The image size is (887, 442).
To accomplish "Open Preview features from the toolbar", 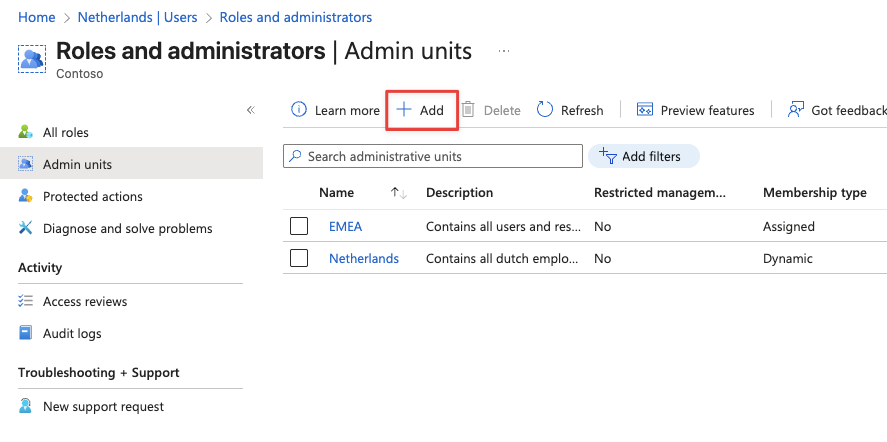I will [x=696, y=110].
